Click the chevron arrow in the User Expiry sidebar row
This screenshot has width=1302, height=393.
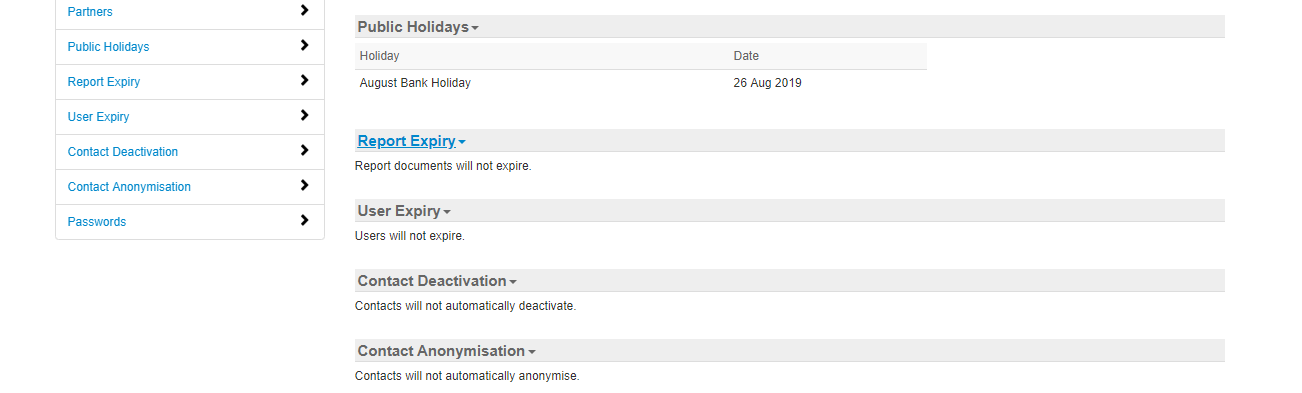click(305, 116)
